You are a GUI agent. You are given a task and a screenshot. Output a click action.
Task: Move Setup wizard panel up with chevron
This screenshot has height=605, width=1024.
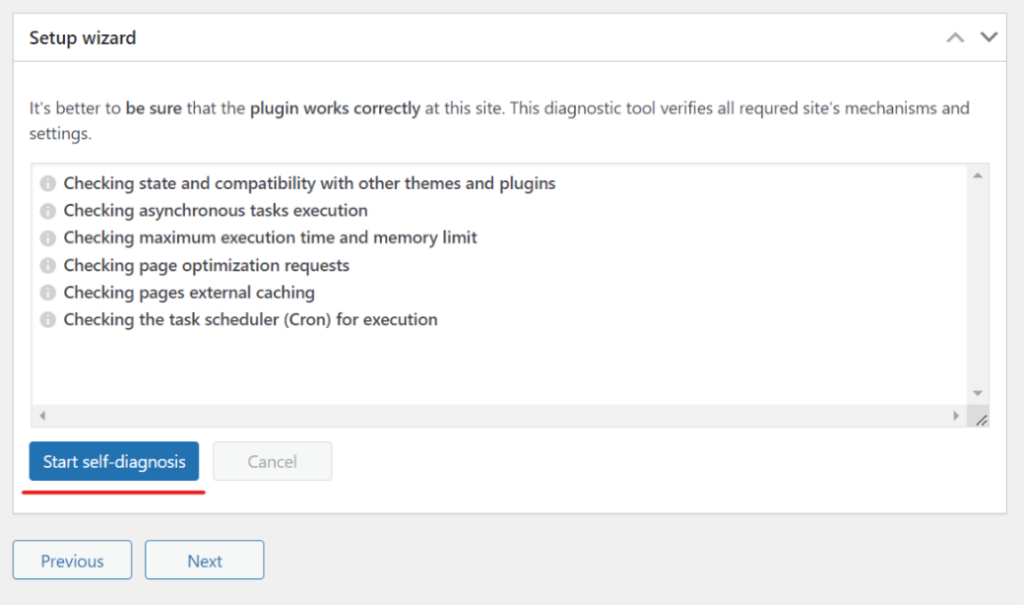point(955,37)
